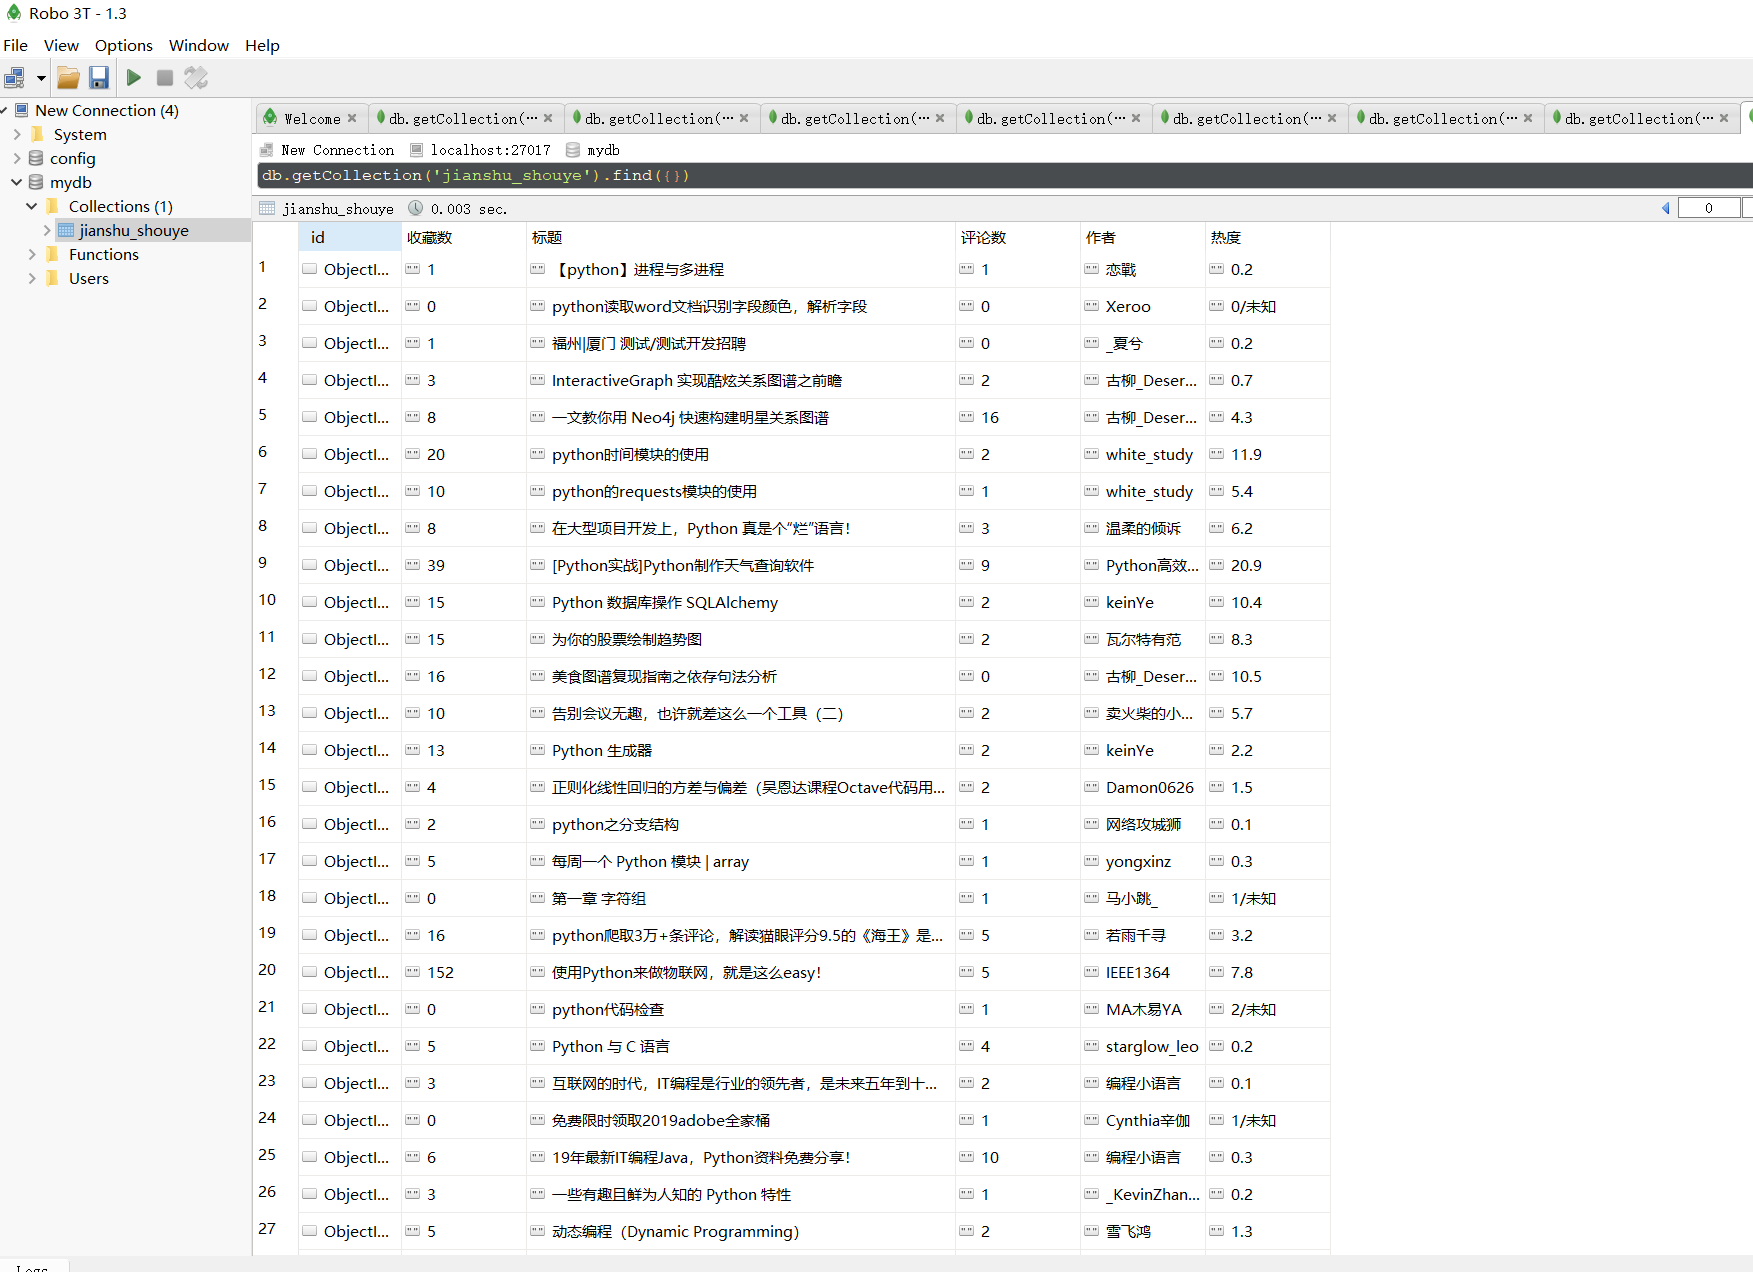Expand the System folder
The image size is (1753, 1272).
(x=17, y=134)
